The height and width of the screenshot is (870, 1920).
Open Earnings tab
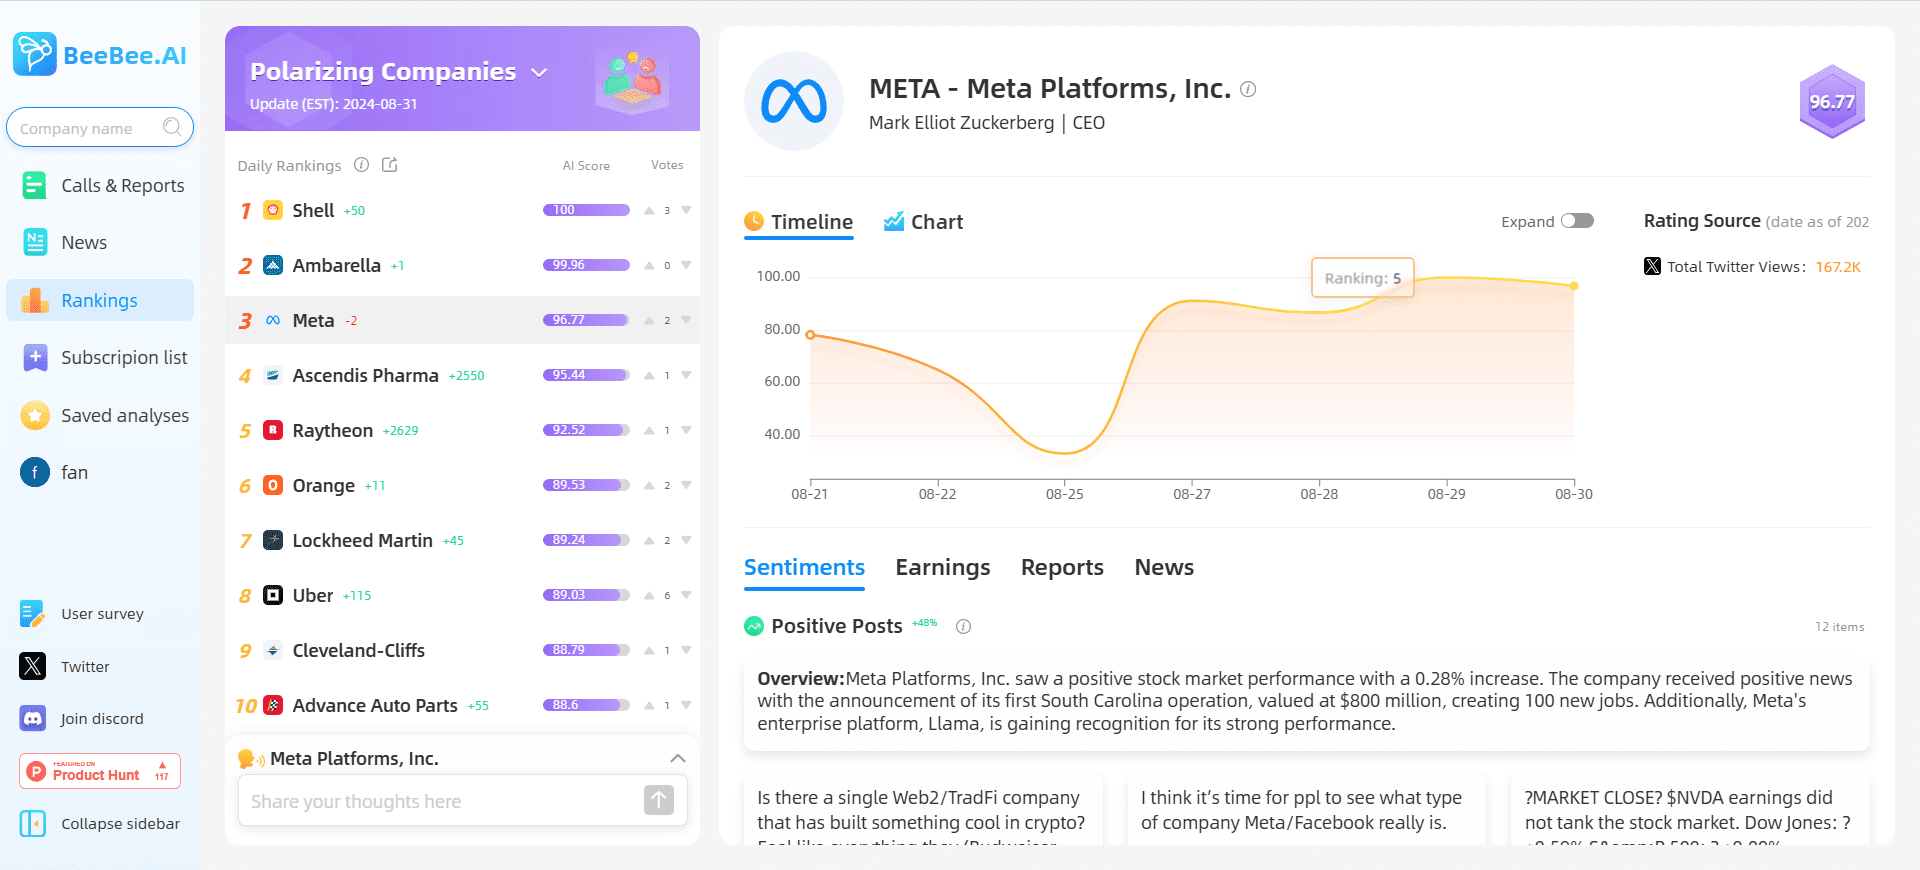click(x=943, y=567)
